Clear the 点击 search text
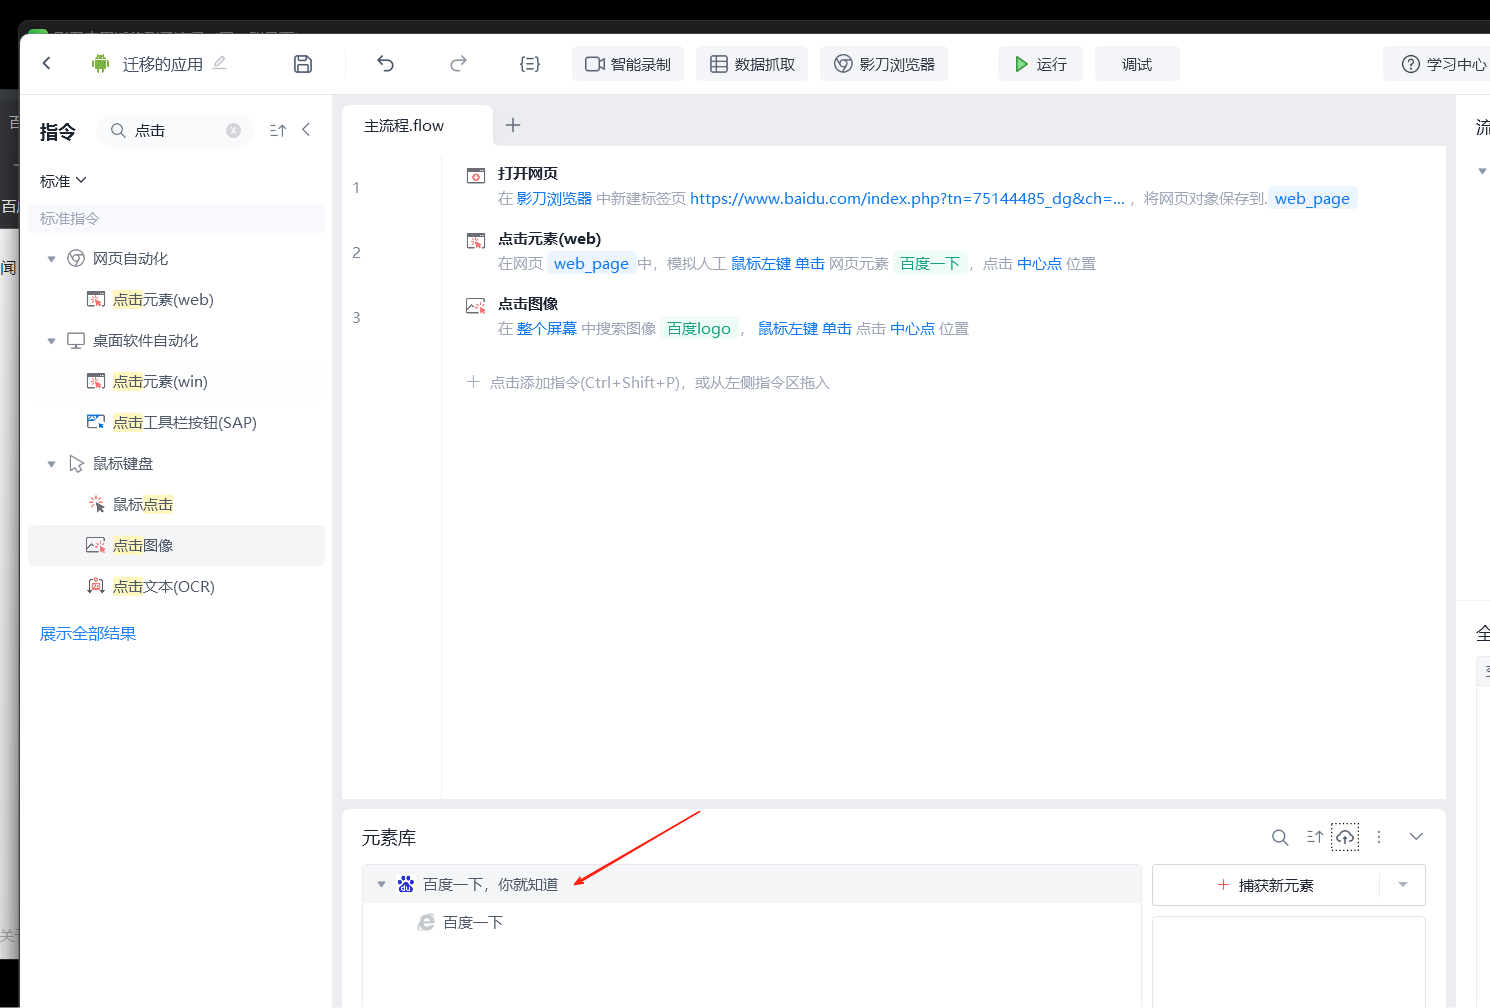Screen dimensions: 1490x1008 tap(233, 131)
